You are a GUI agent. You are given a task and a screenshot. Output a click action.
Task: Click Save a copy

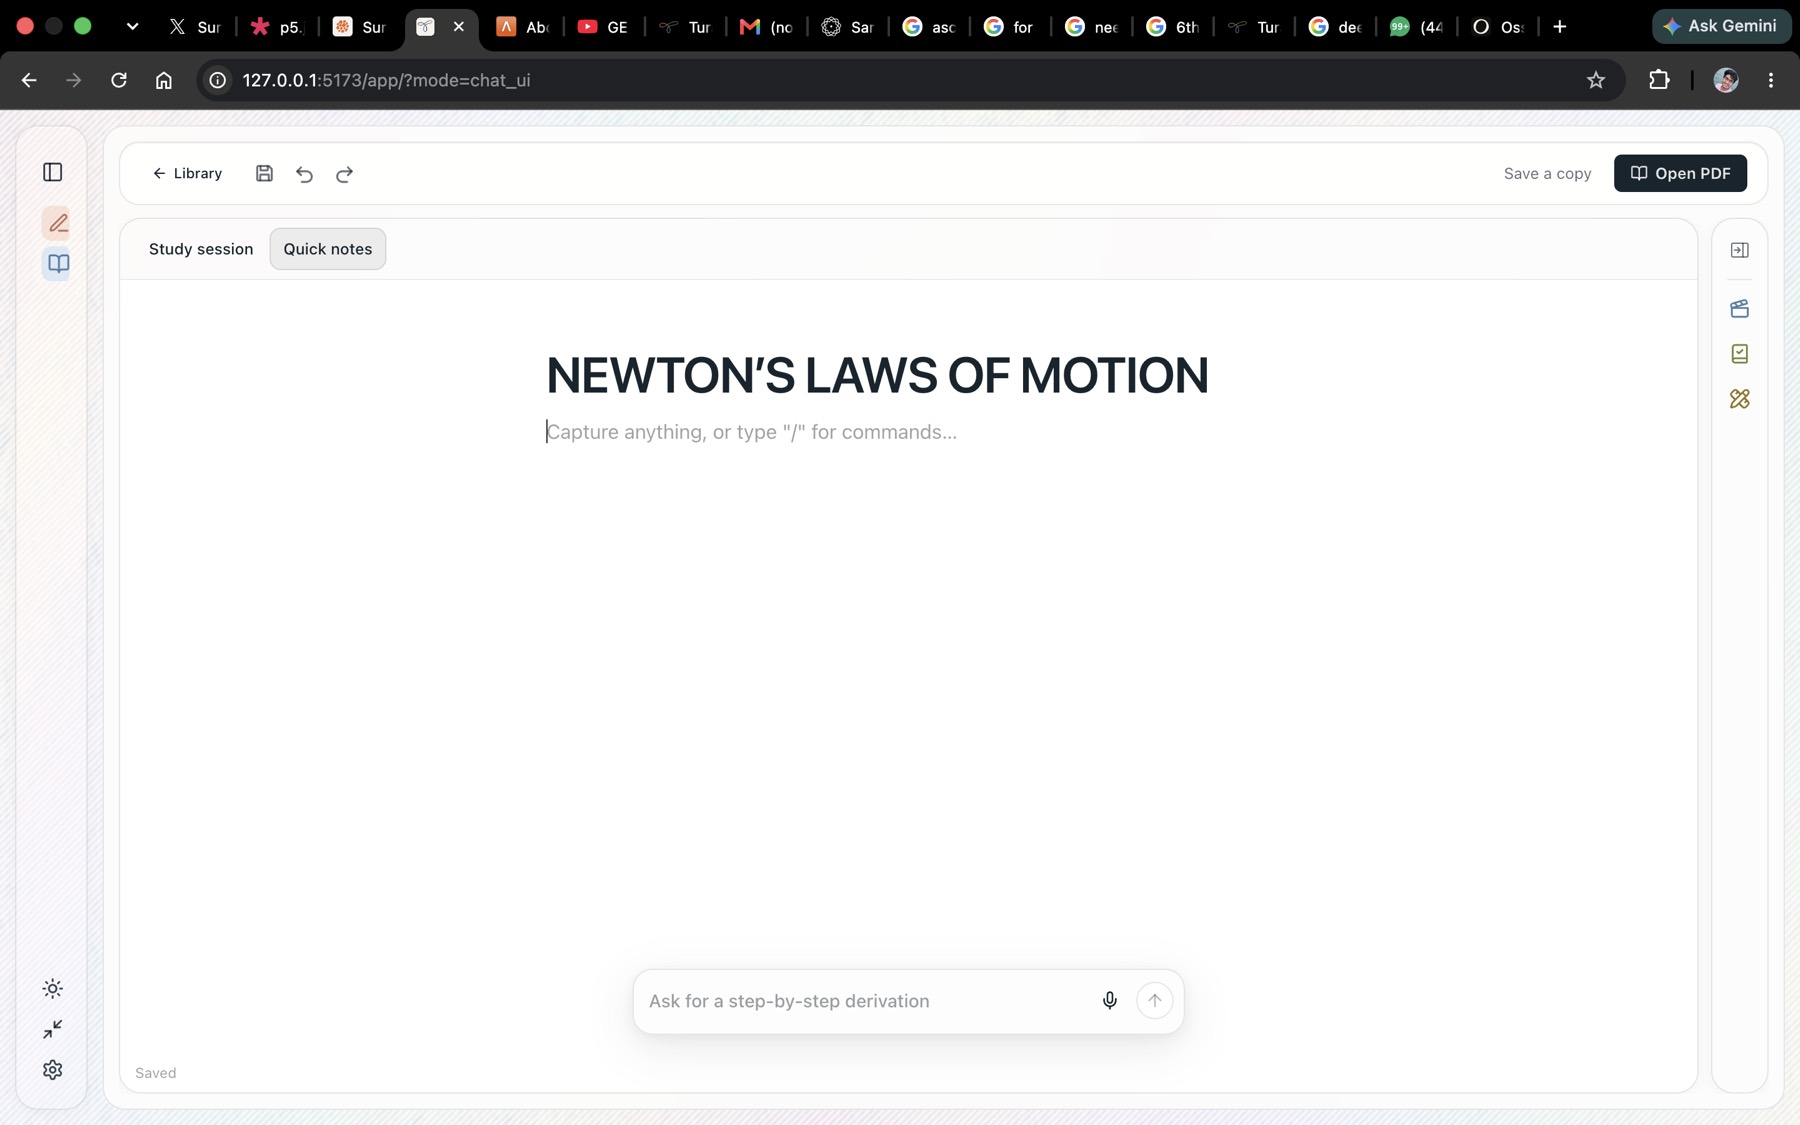pyautogui.click(x=1547, y=174)
